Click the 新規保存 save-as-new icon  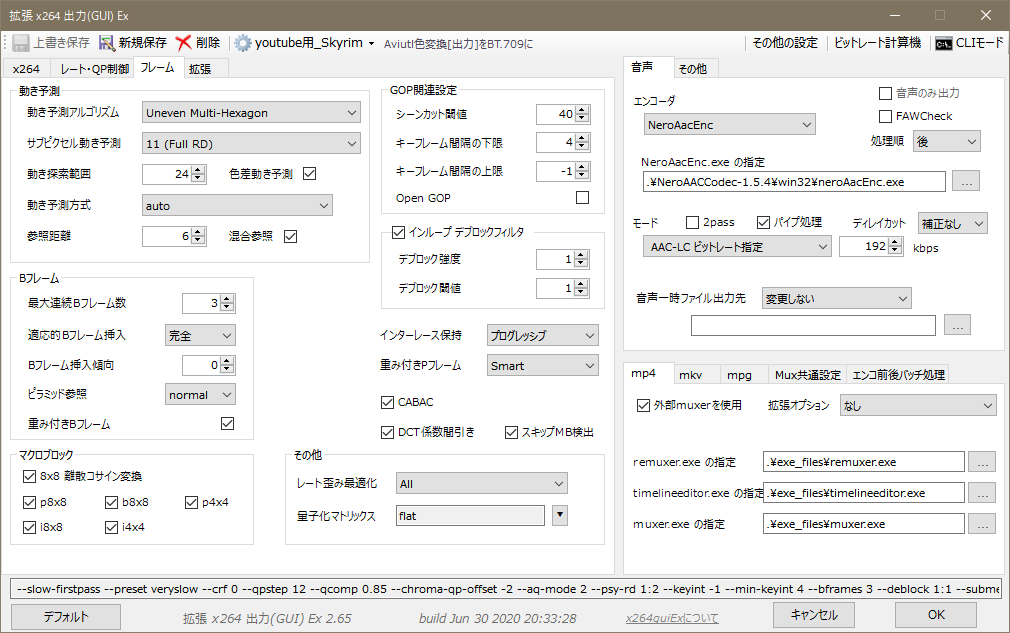click(106, 43)
